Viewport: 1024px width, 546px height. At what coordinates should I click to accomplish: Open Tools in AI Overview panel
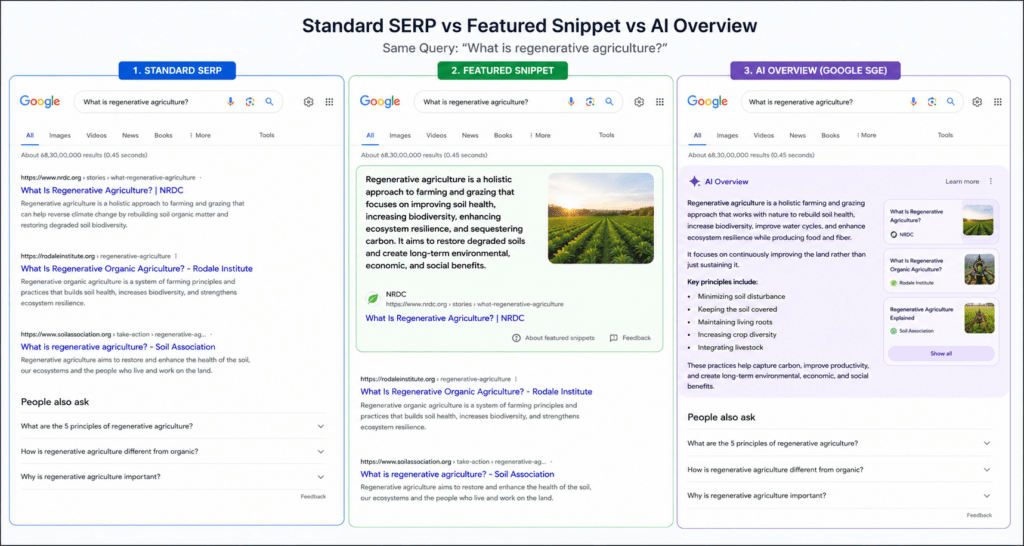pos(946,135)
